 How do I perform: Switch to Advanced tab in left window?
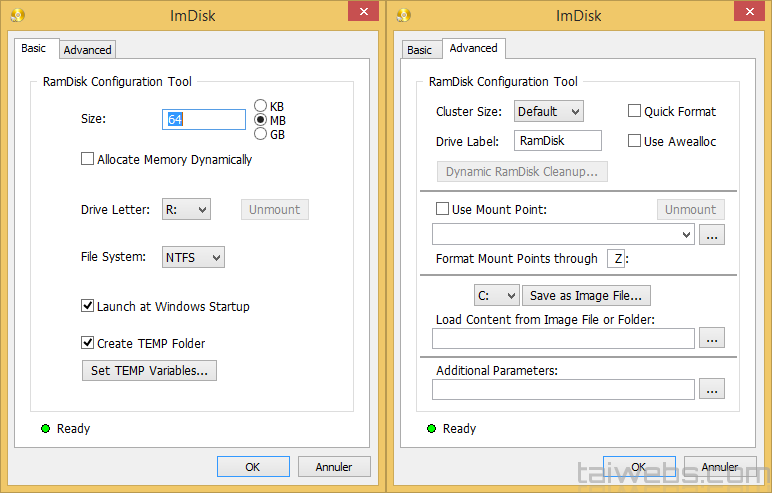click(88, 50)
